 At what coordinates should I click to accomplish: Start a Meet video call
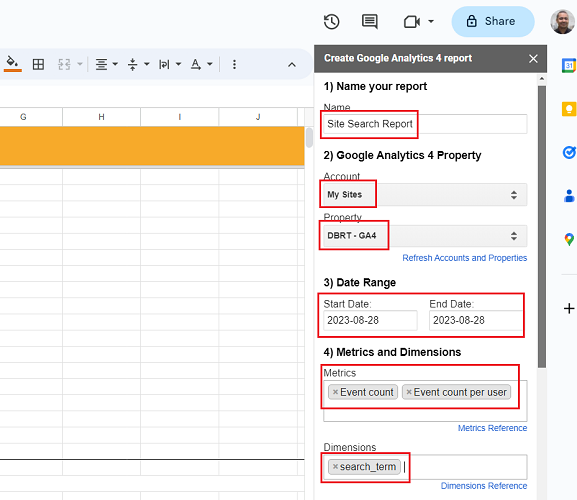(x=412, y=22)
